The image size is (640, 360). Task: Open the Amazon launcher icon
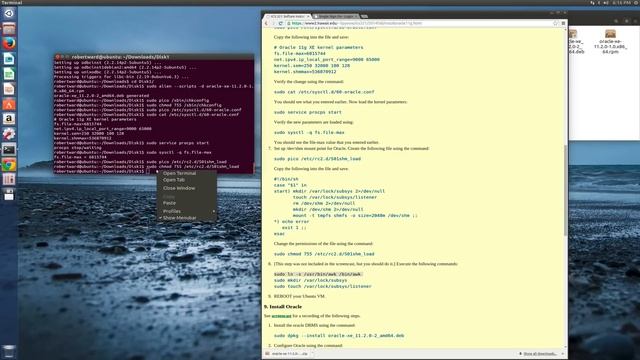click(9, 119)
